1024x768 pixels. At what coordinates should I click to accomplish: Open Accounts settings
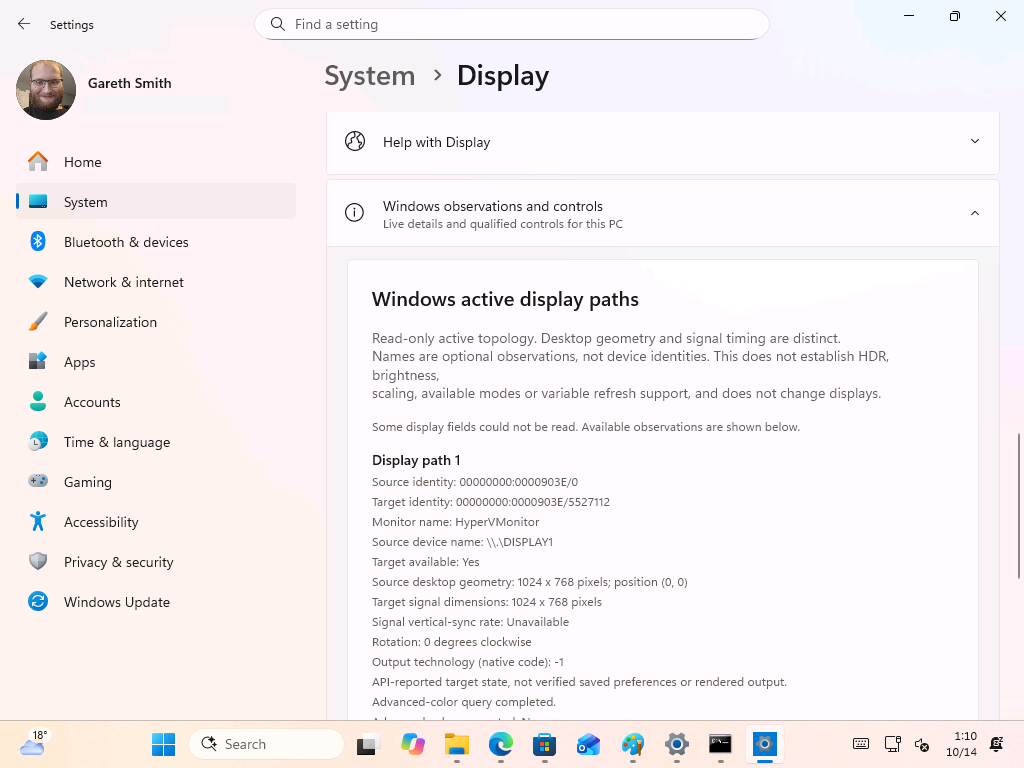click(155, 402)
